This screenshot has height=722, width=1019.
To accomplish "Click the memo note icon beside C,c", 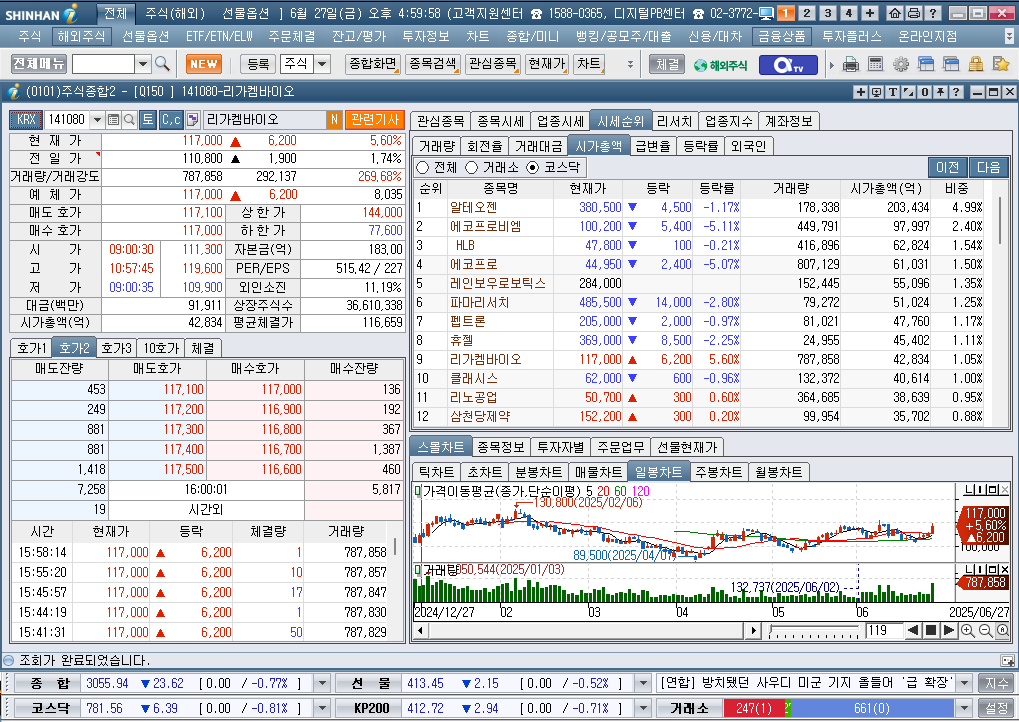I will pyautogui.click(x=192, y=120).
